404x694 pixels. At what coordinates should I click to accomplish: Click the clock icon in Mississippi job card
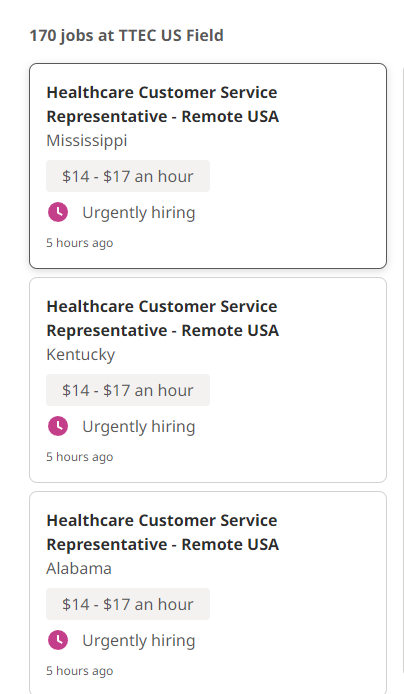click(58, 212)
